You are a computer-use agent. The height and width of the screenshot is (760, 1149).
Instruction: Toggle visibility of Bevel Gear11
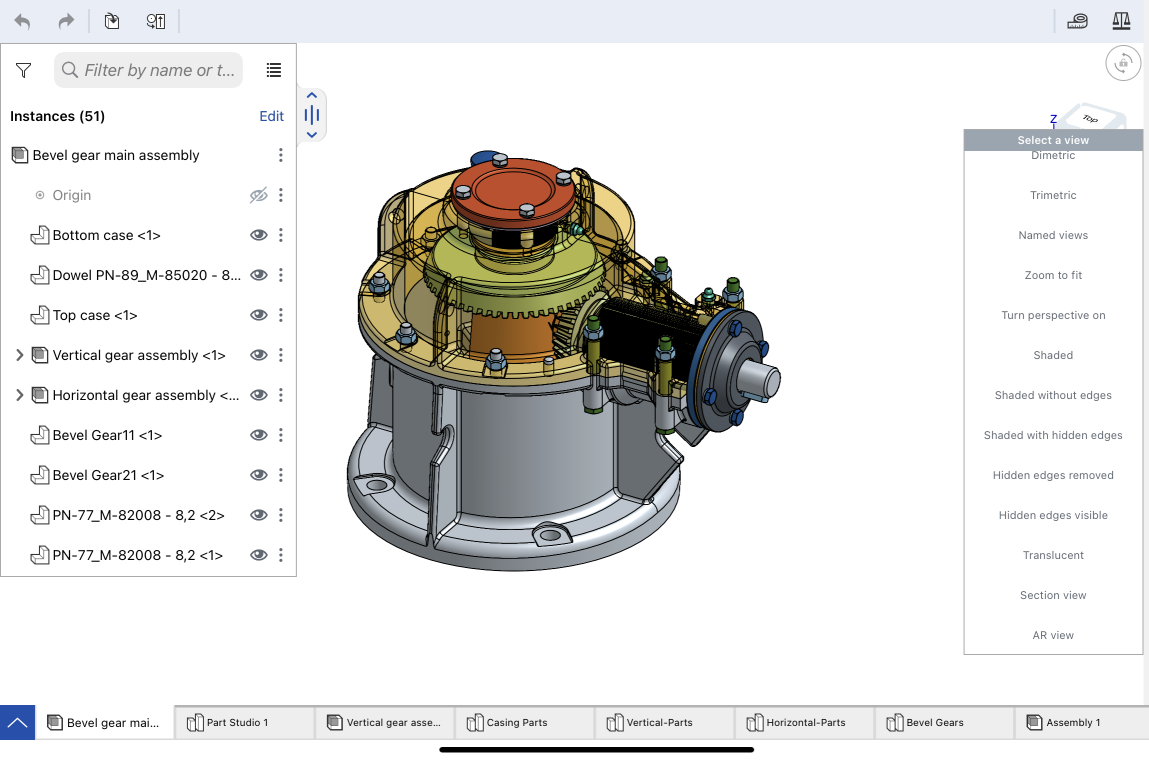click(259, 435)
